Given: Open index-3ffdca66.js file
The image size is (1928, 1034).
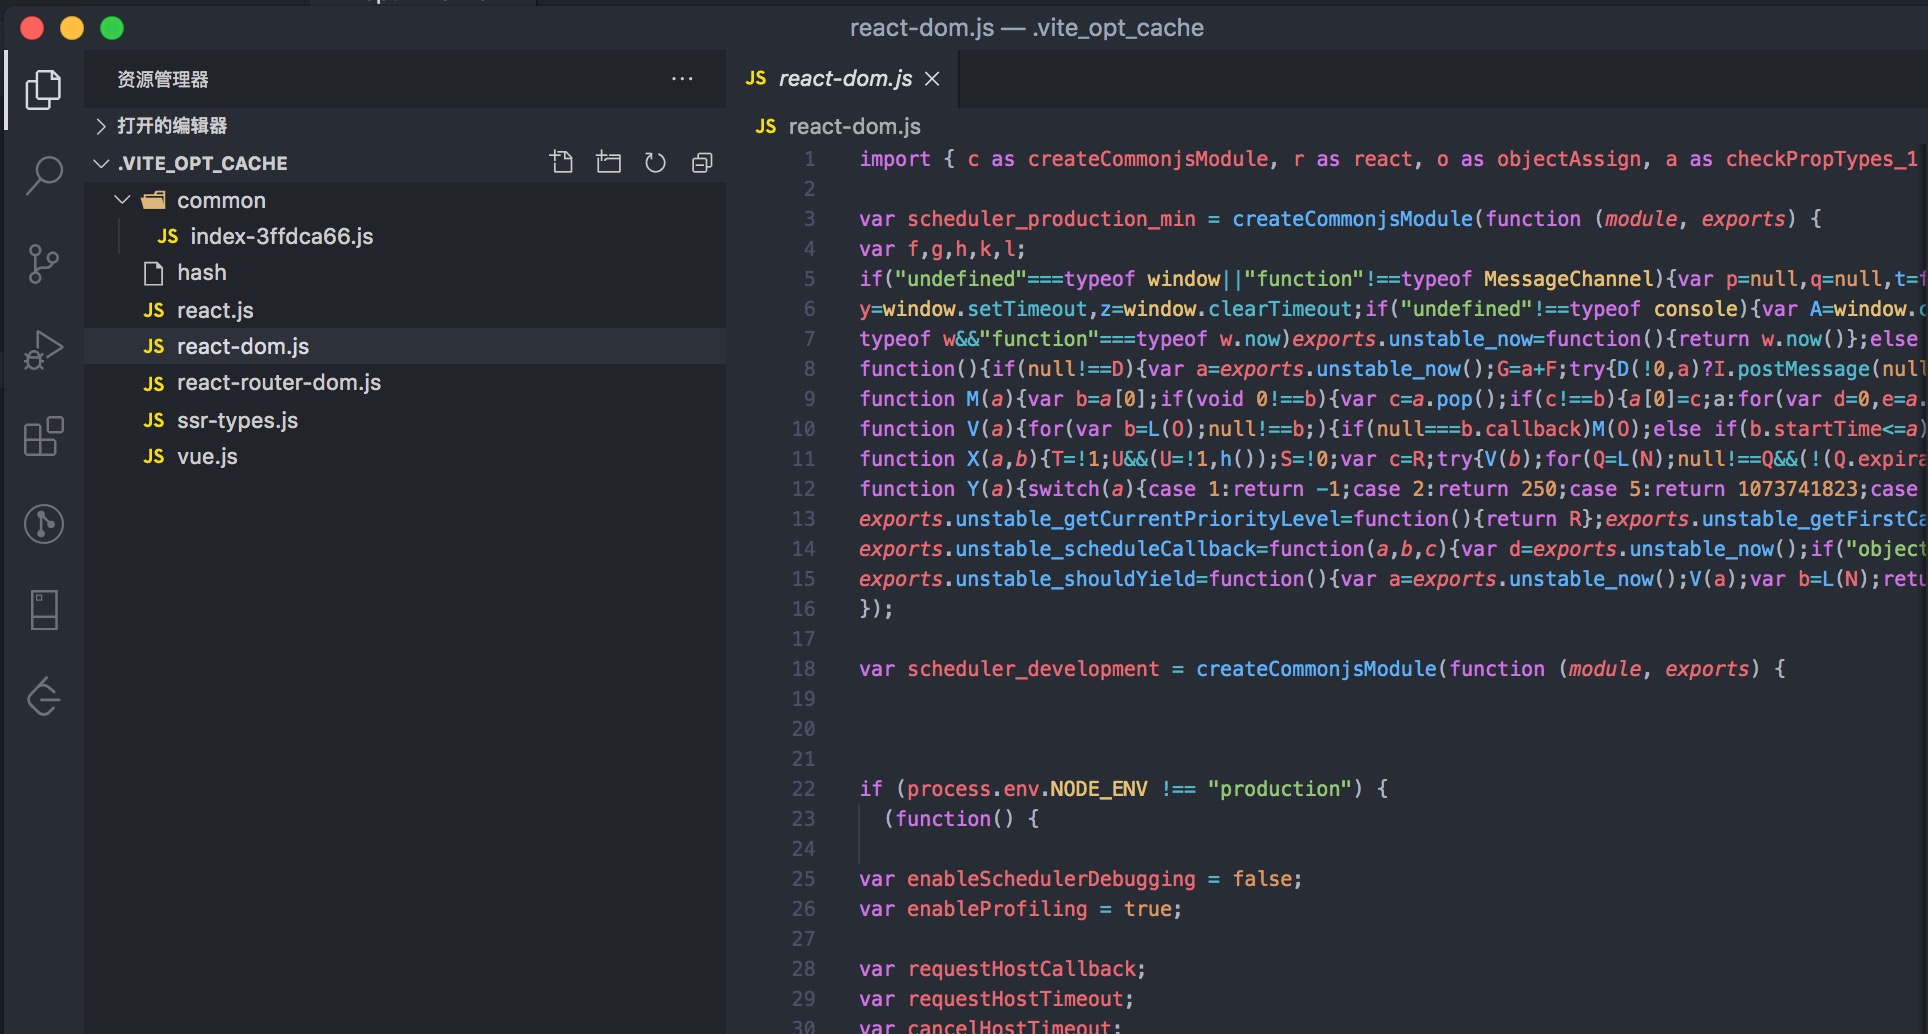Looking at the screenshot, I should (x=281, y=237).
